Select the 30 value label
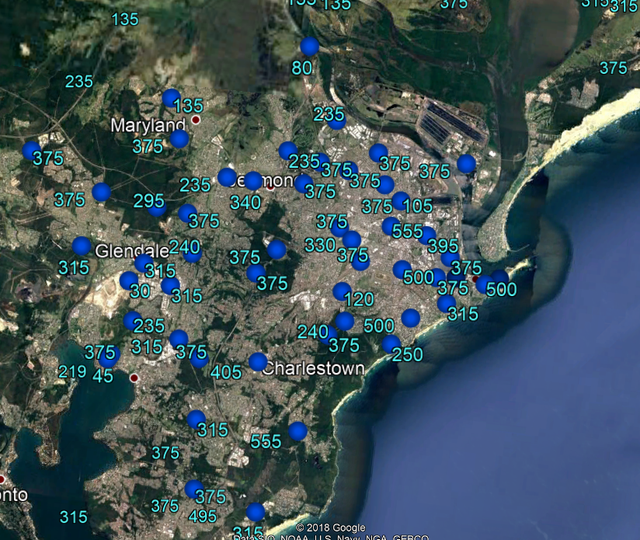This screenshot has height=540, width=640. point(140,291)
